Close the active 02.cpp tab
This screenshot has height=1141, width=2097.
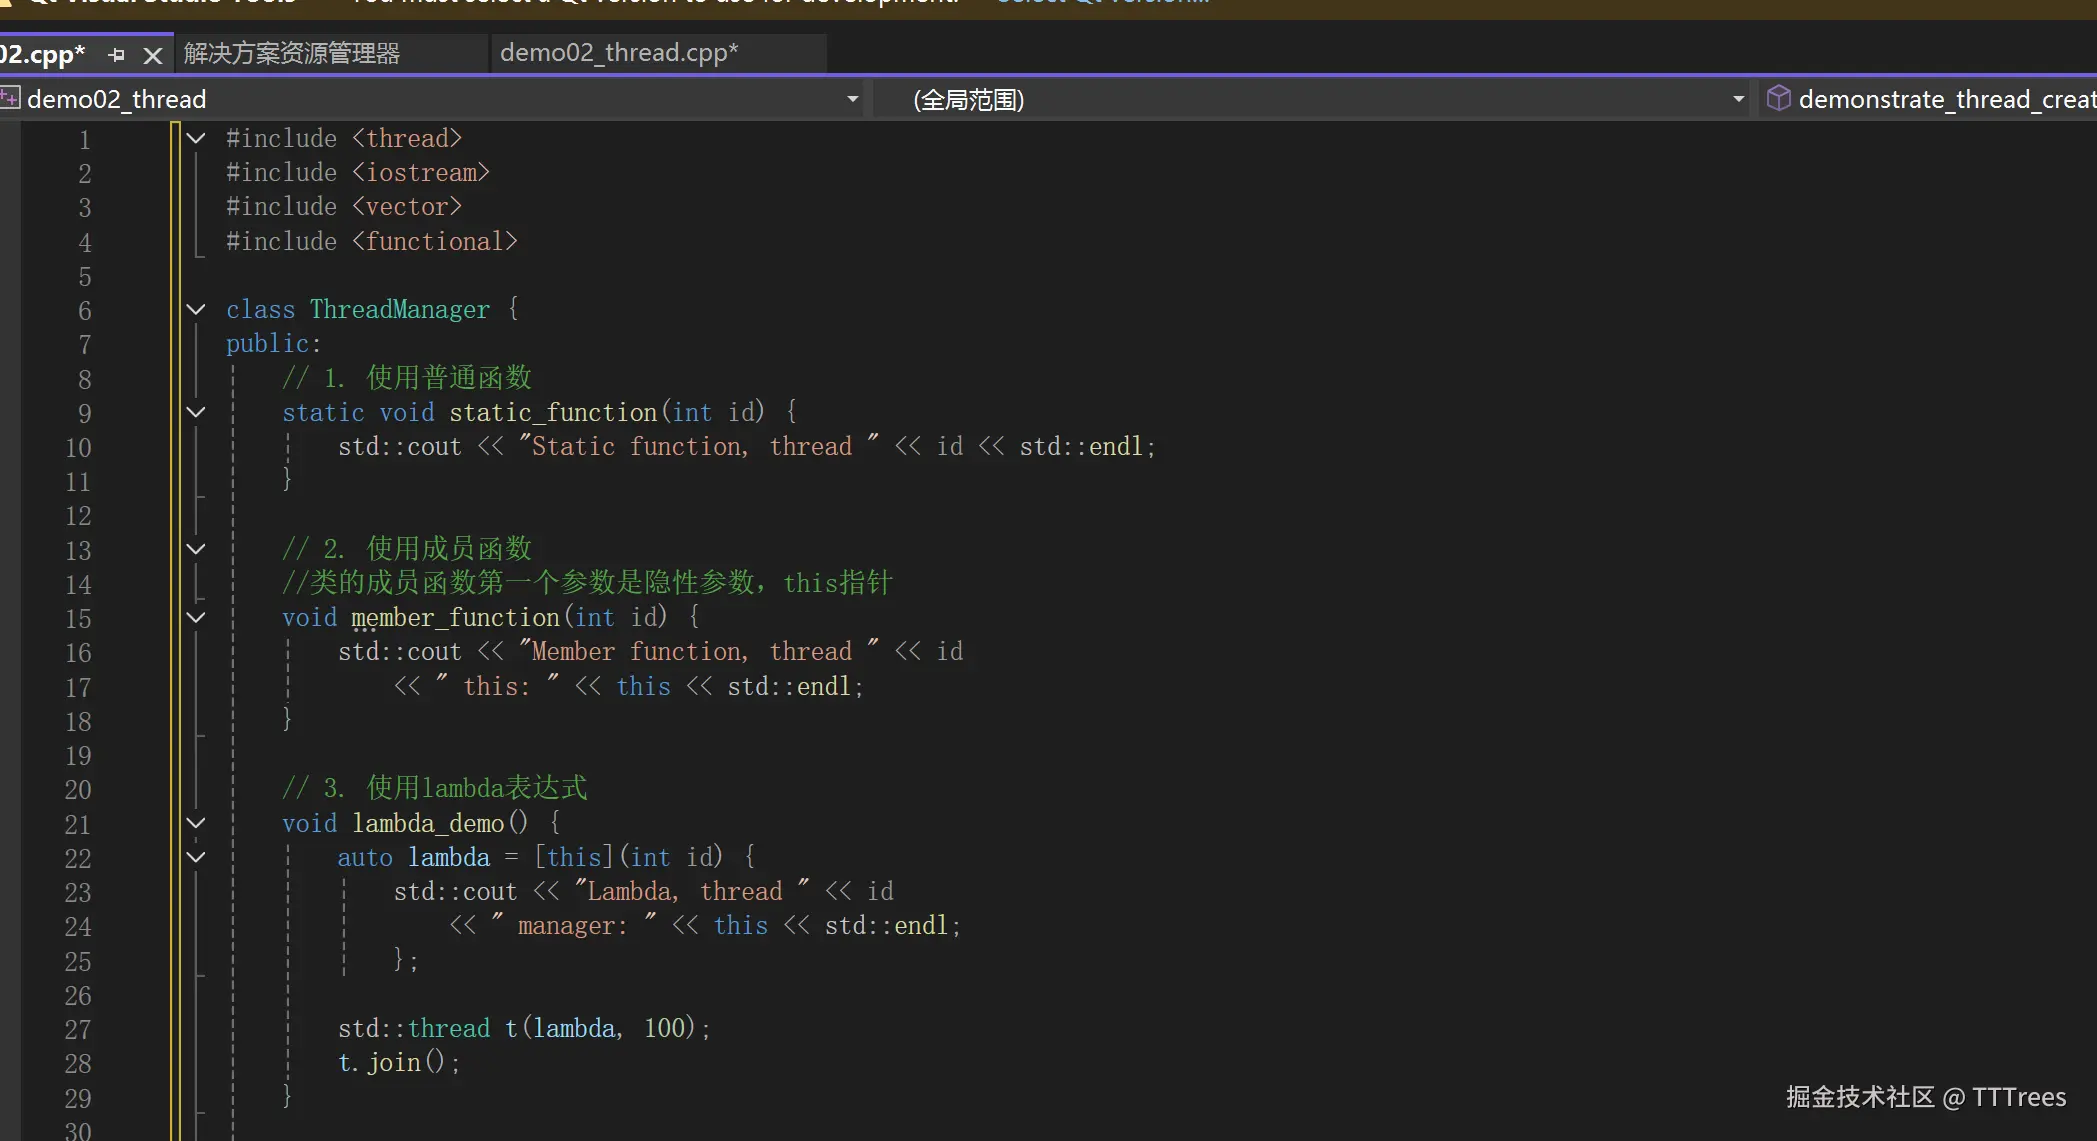tap(153, 55)
